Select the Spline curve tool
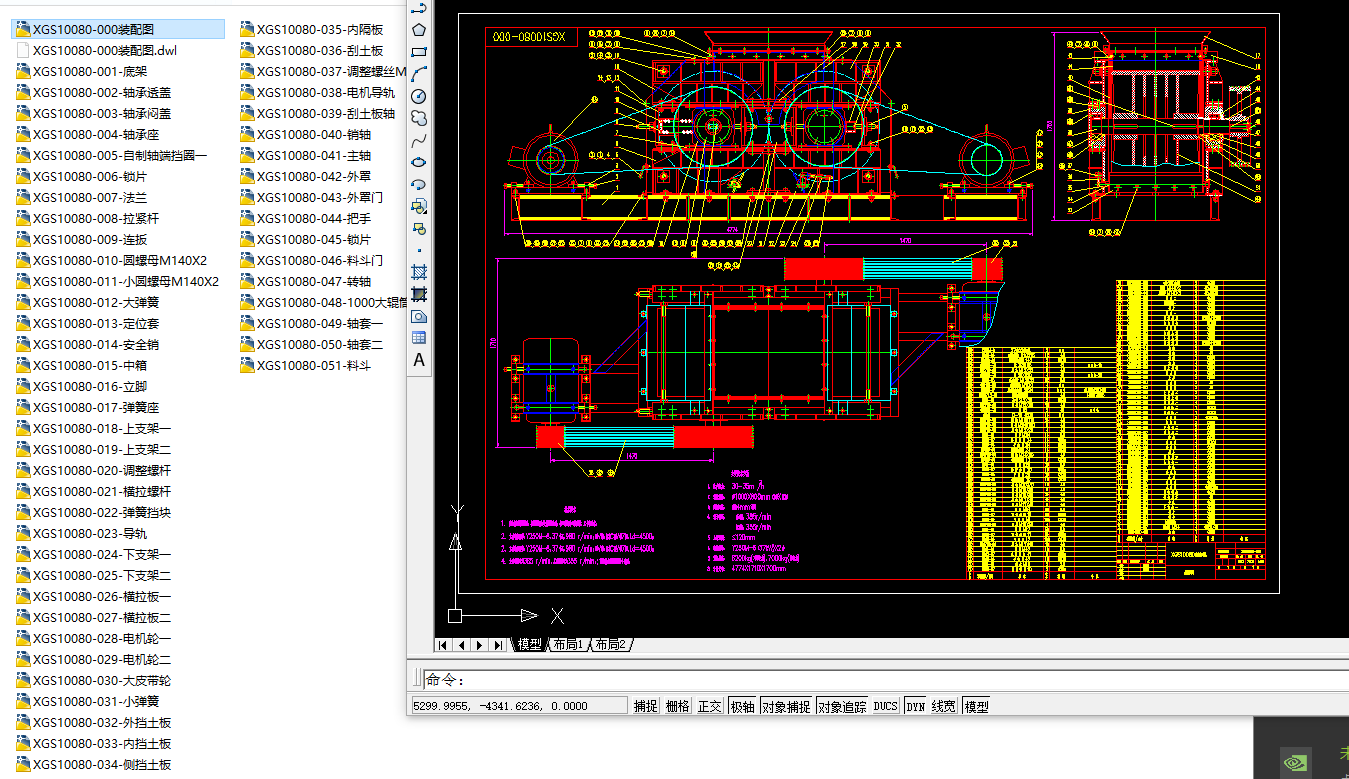Viewport: 1349px width, 779px height. pos(419,140)
